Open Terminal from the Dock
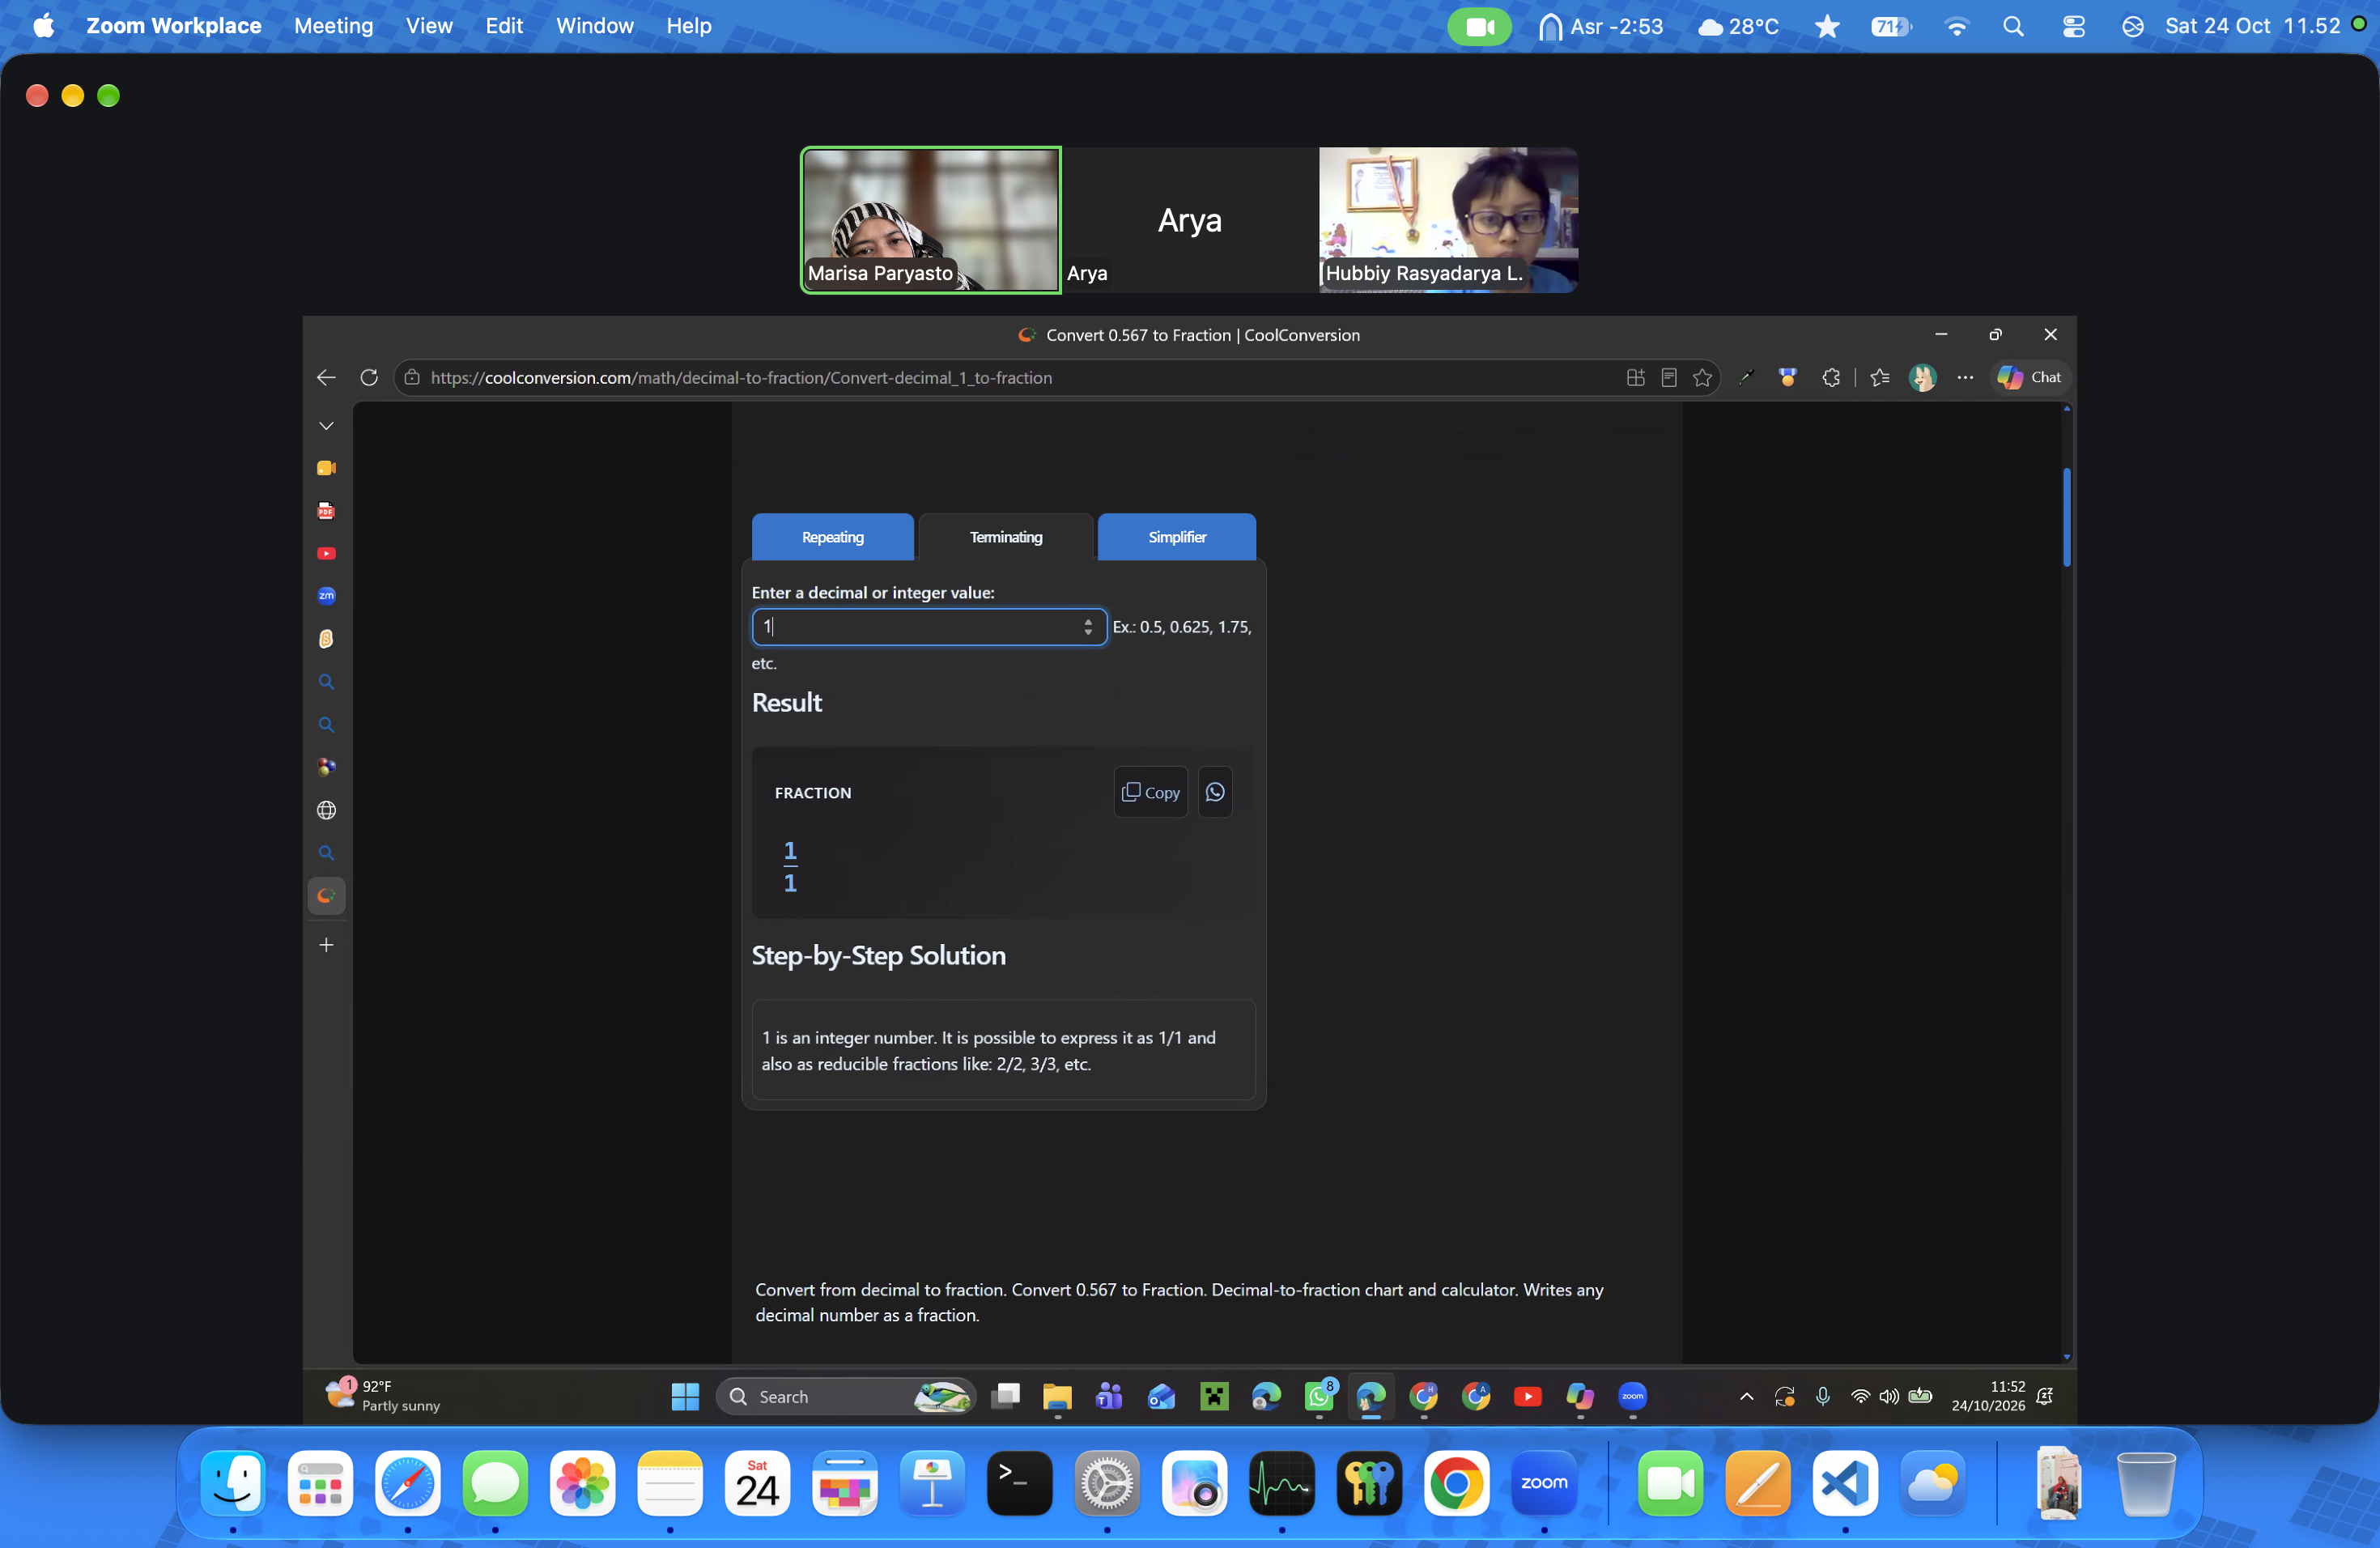The height and width of the screenshot is (1548, 2380). [x=1018, y=1483]
